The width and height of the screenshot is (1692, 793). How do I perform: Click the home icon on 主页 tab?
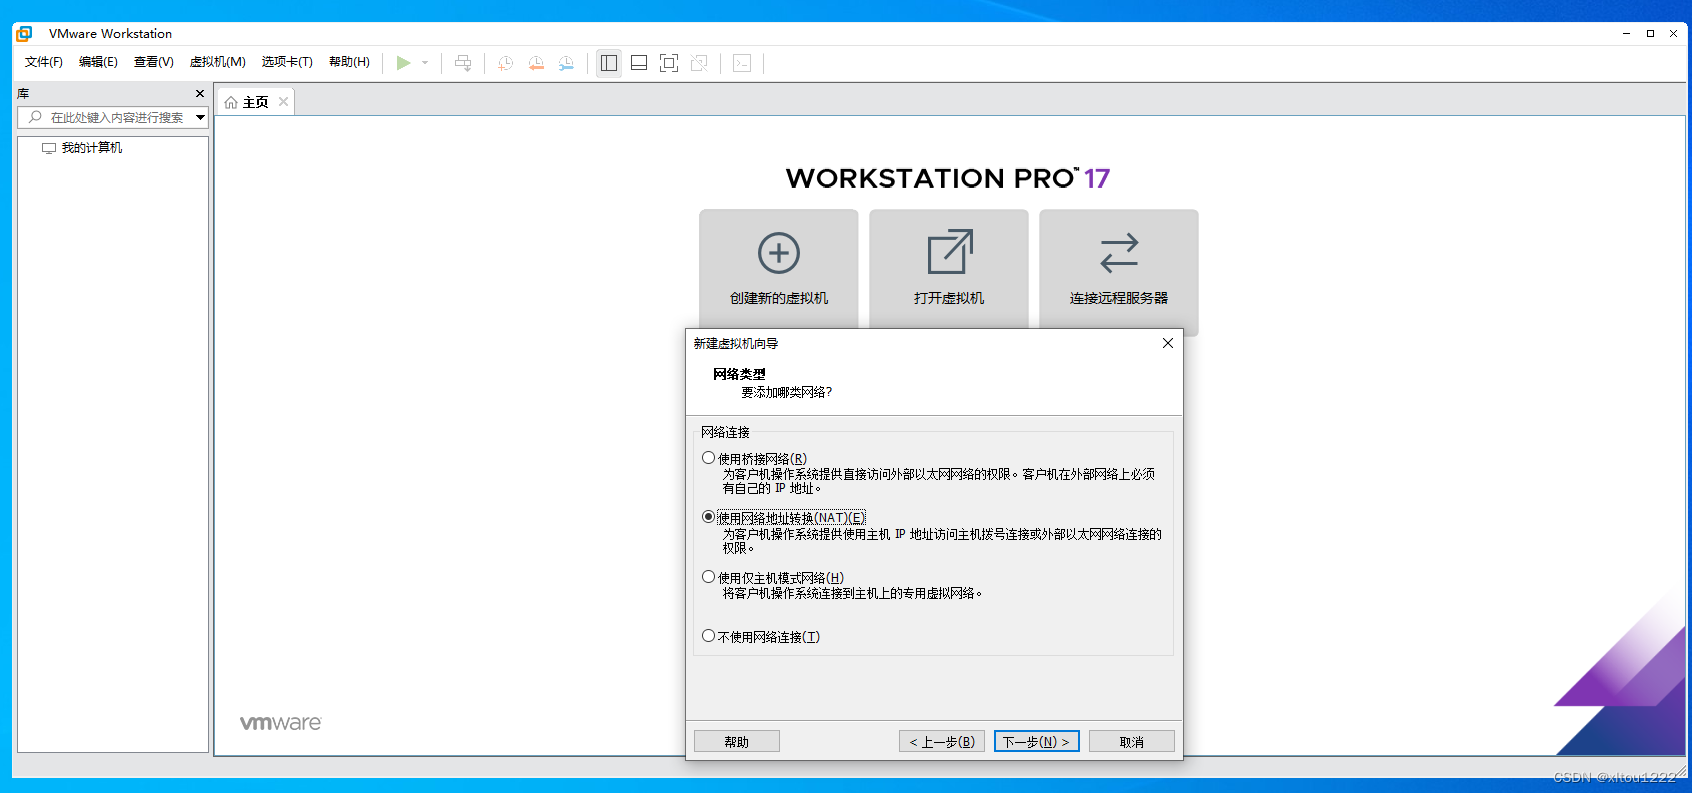point(231,102)
